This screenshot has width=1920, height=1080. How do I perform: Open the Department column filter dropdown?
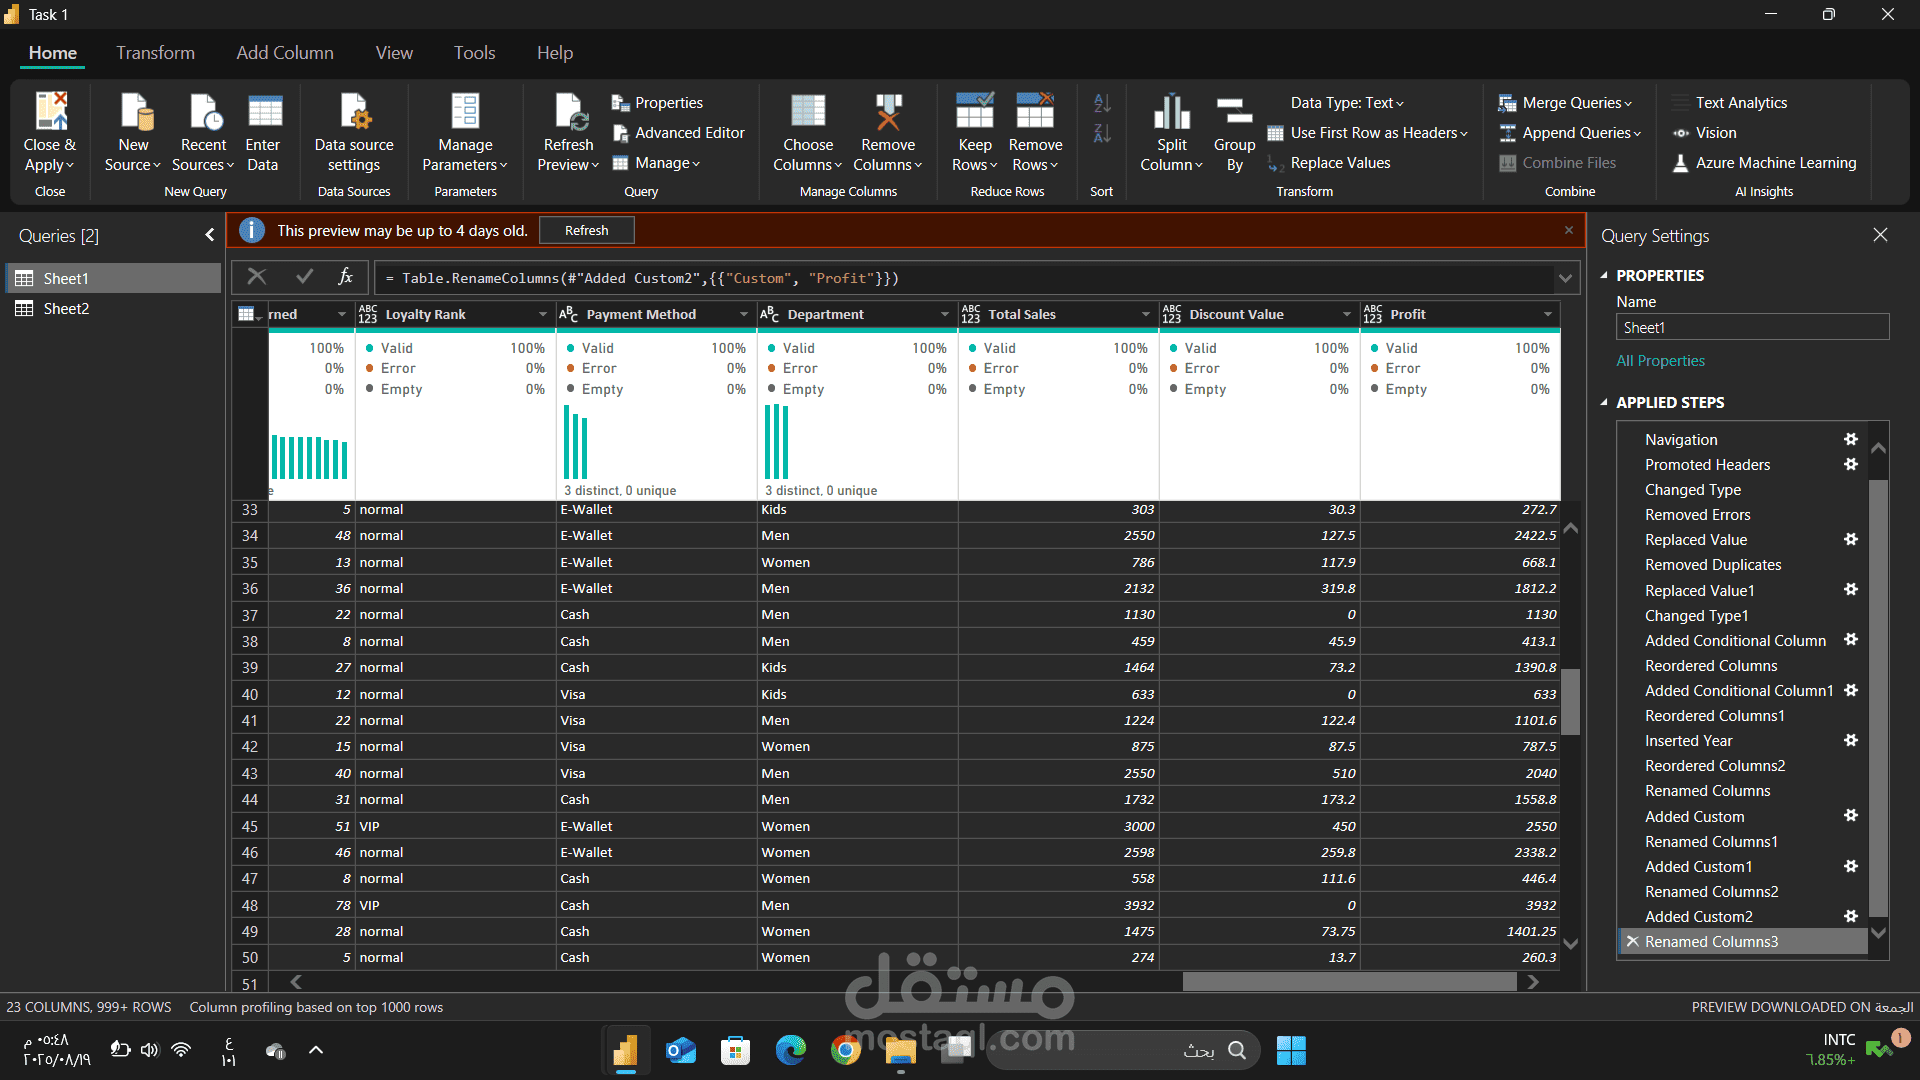945,314
